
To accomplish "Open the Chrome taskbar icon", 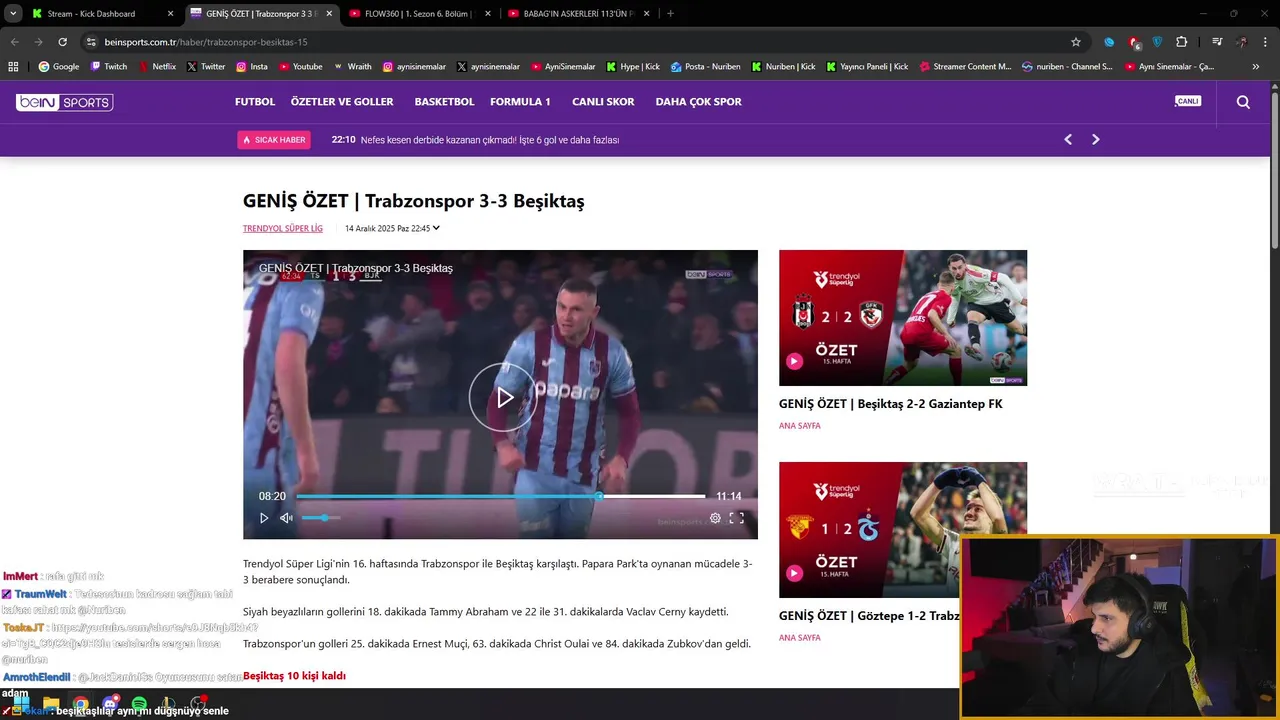I will pyautogui.click(x=80, y=705).
